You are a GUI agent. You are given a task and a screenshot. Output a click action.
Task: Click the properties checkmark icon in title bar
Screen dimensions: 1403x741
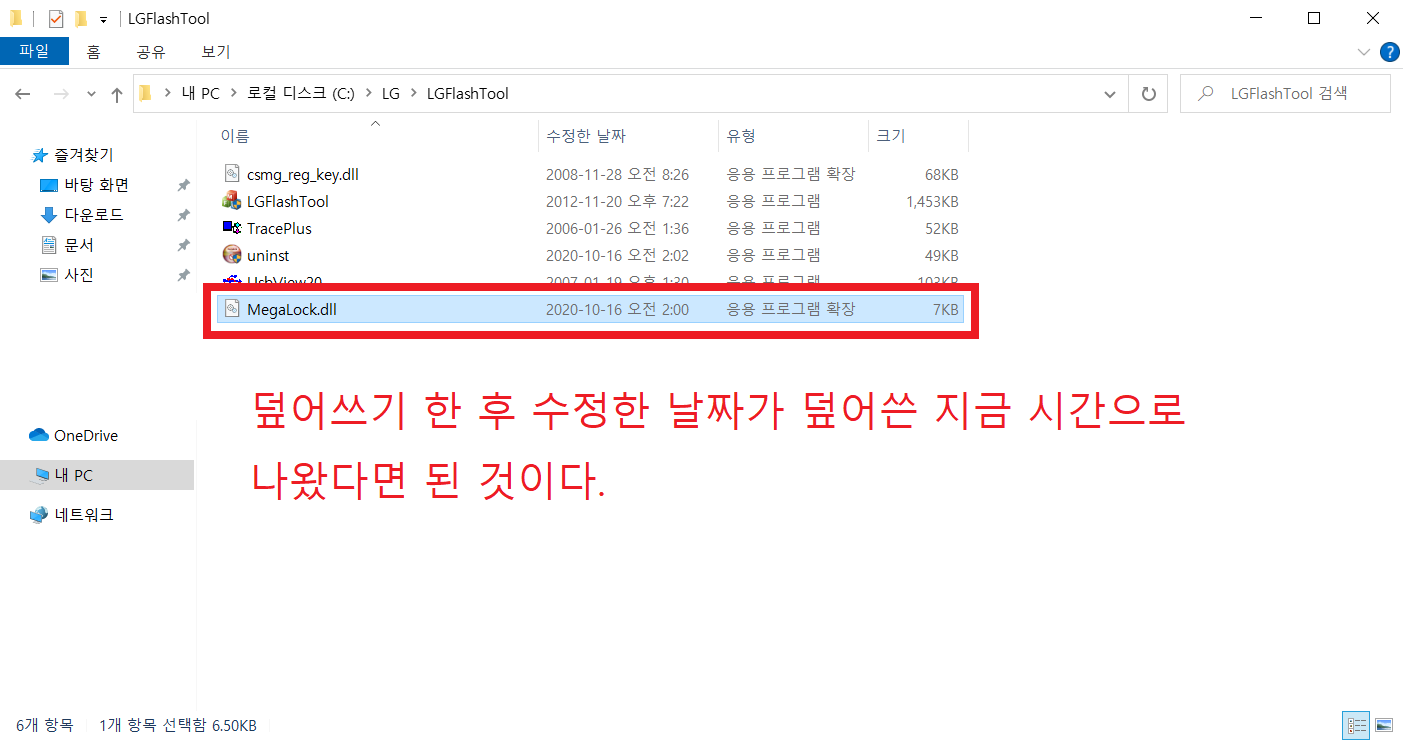(56, 18)
